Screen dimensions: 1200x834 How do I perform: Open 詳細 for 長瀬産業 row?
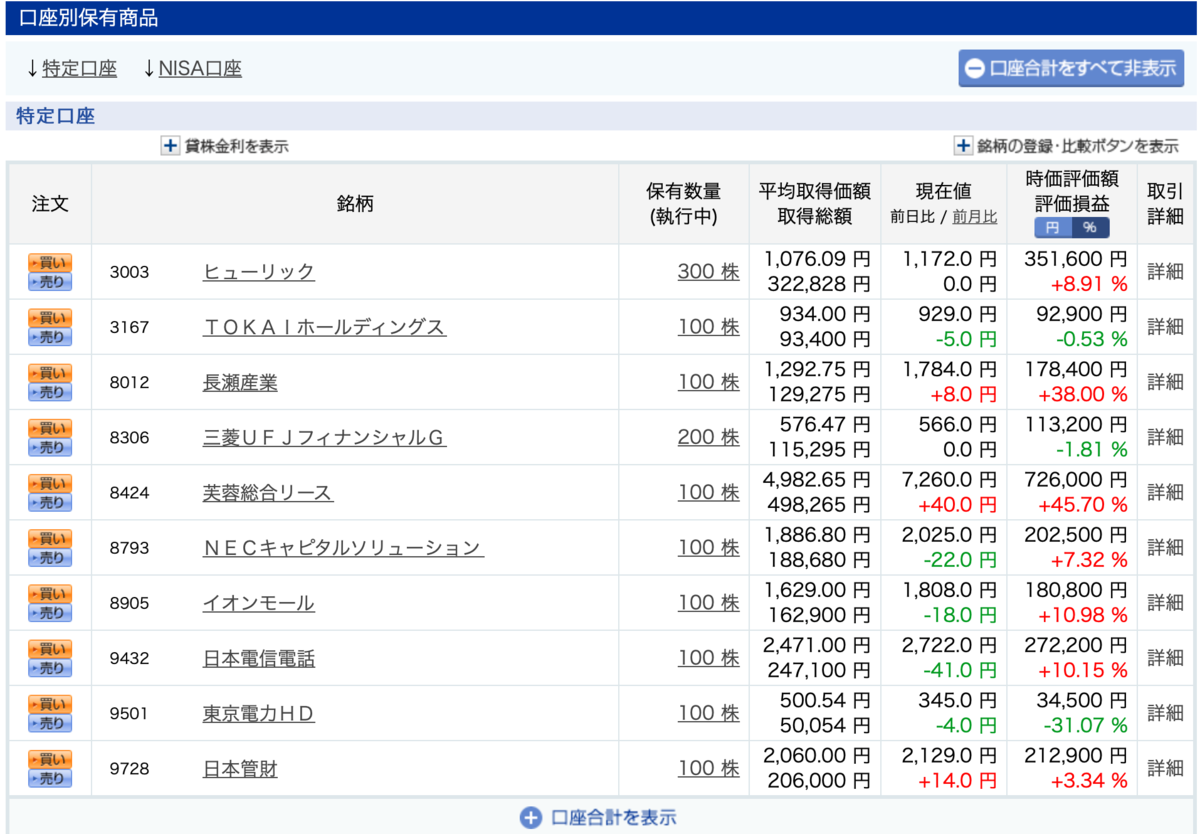(1165, 382)
